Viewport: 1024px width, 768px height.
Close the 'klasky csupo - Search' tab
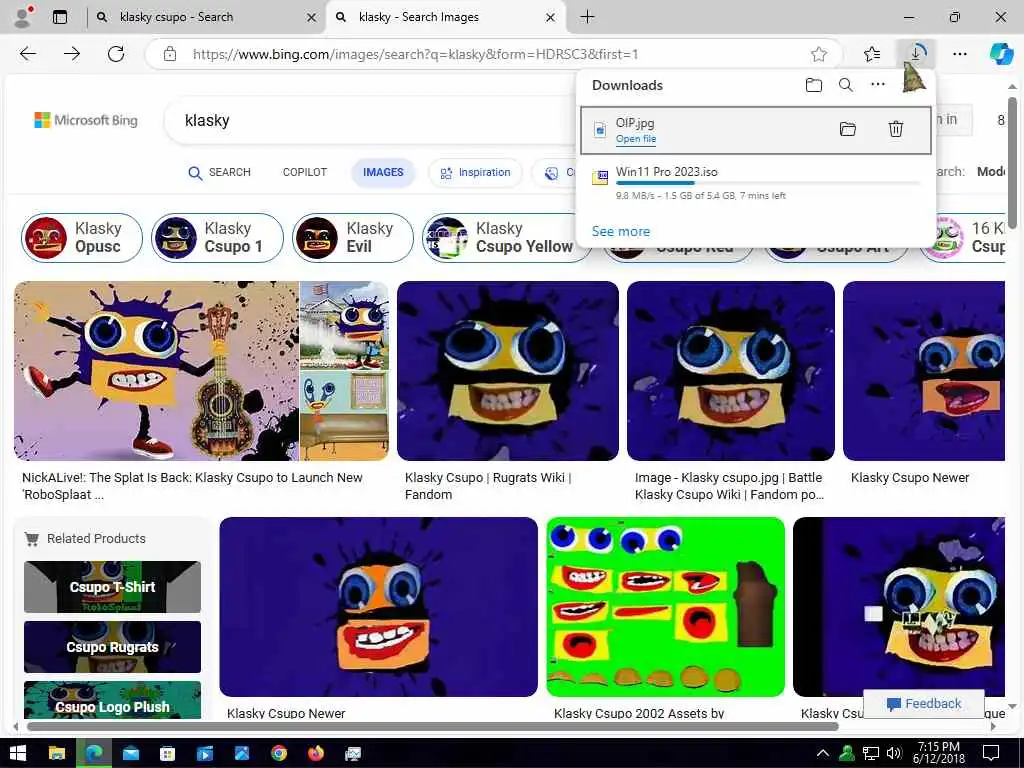click(x=312, y=18)
